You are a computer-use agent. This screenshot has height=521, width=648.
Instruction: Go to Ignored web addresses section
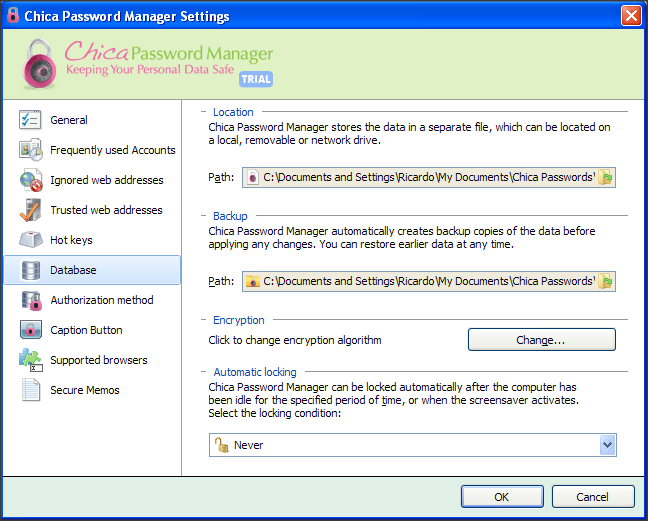point(92,180)
